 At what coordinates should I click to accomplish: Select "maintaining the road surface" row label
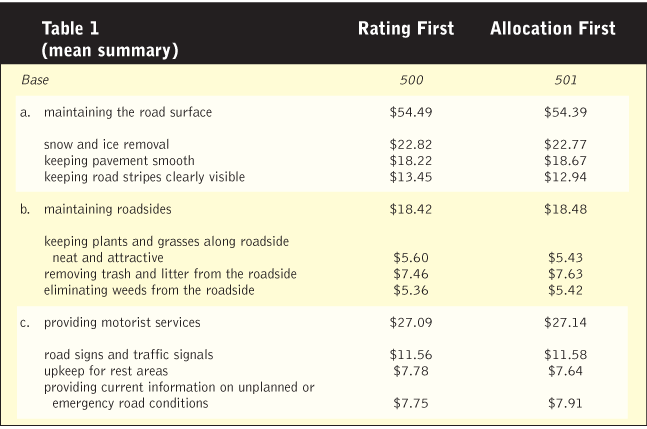pos(127,112)
